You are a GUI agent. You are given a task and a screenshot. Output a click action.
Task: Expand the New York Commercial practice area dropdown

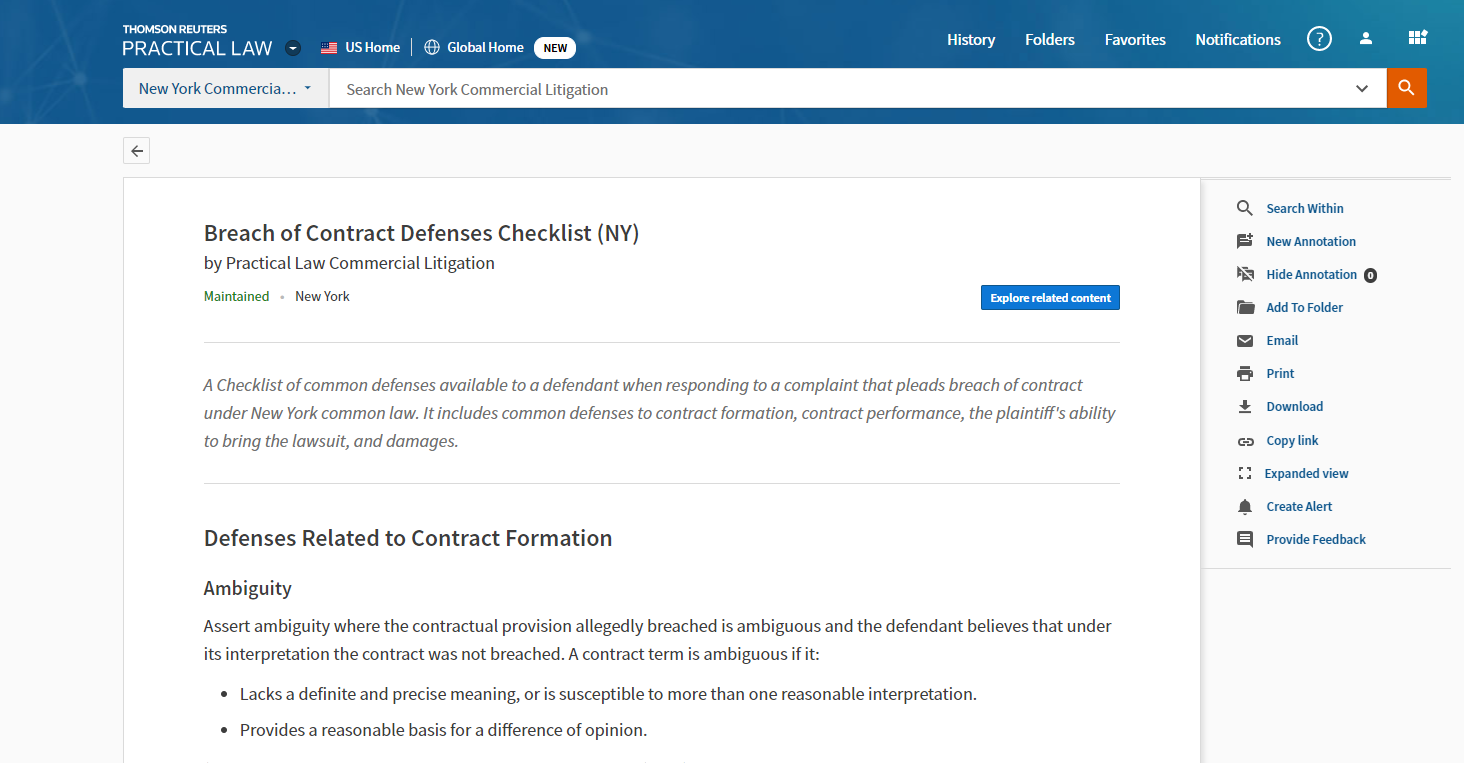(x=225, y=88)
